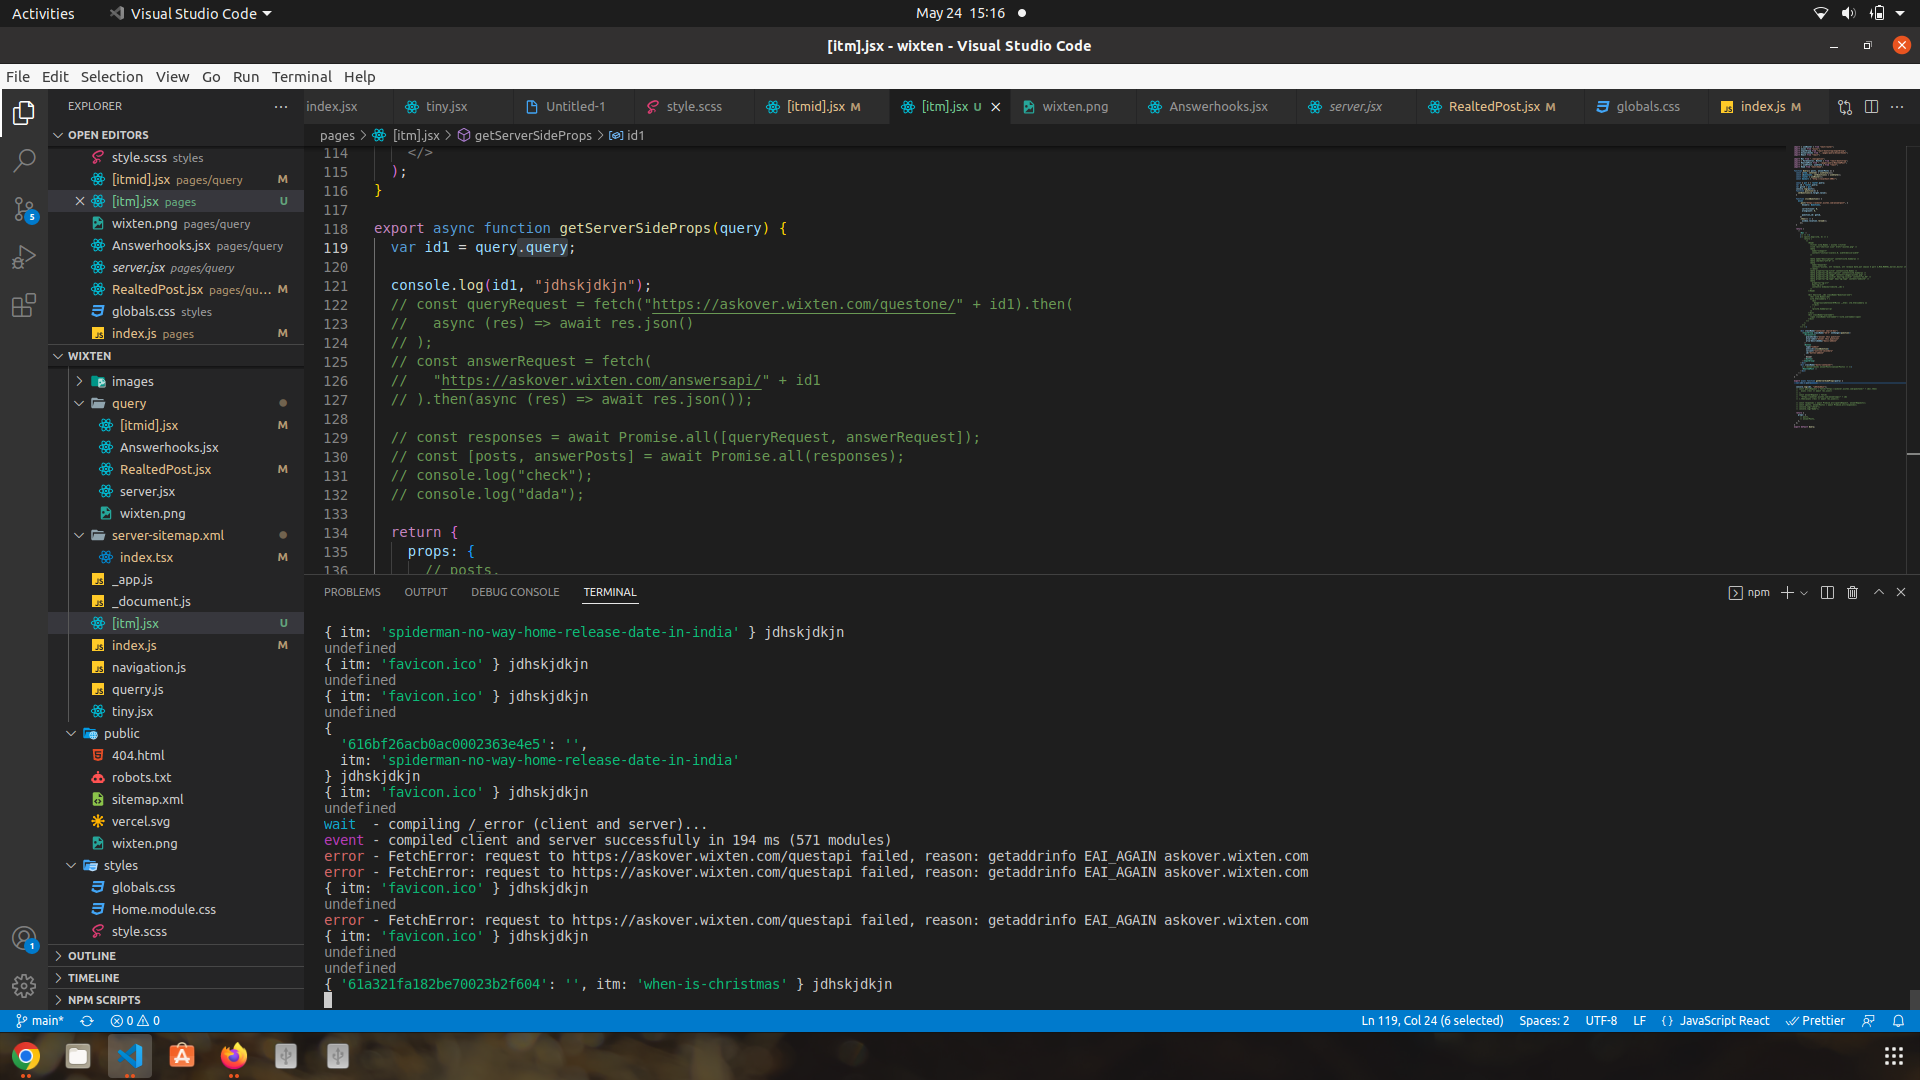The height and width of the screenshot is (1080, 1920).
Task: Click Explorer's more actions ellipsis
Action: tap(281, 106)
